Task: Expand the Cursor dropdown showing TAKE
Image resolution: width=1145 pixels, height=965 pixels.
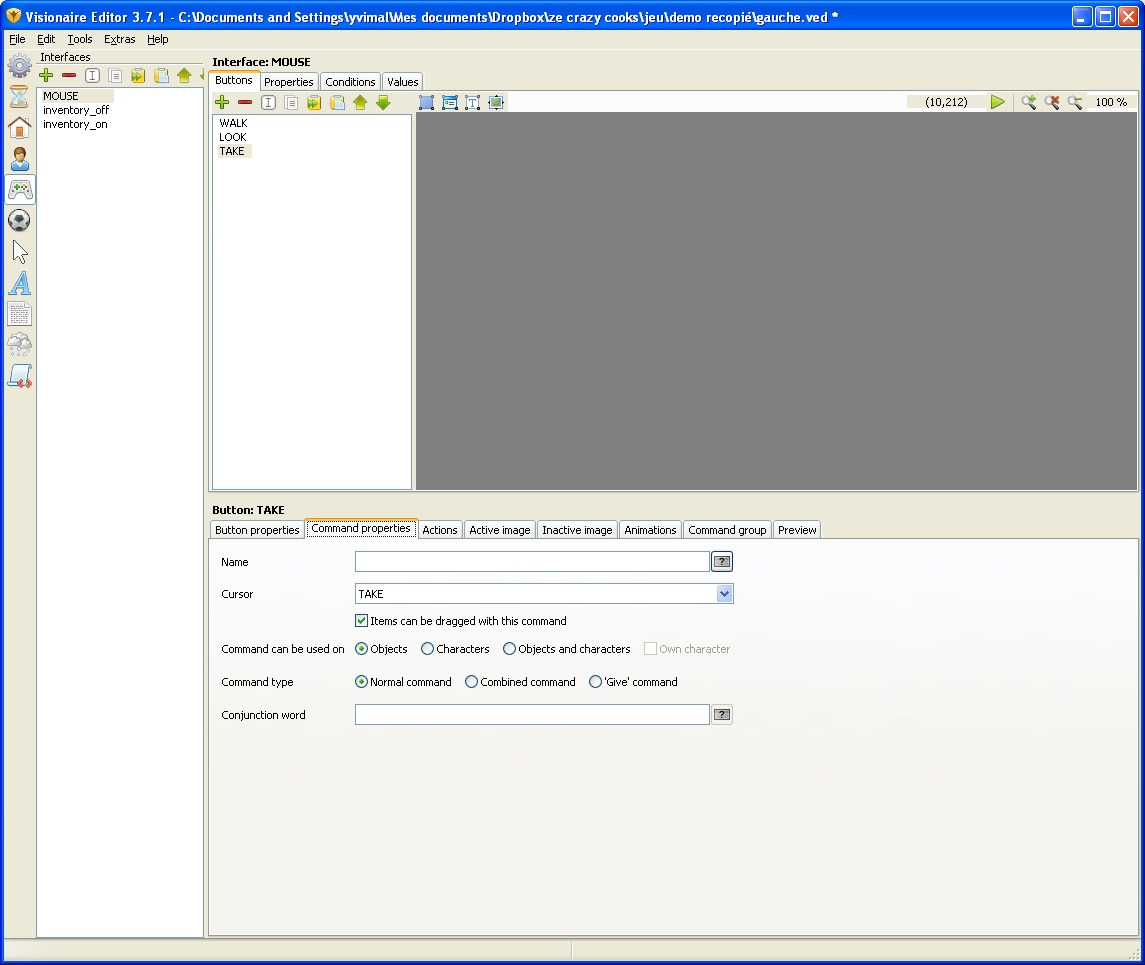Action: coord(724,593)
